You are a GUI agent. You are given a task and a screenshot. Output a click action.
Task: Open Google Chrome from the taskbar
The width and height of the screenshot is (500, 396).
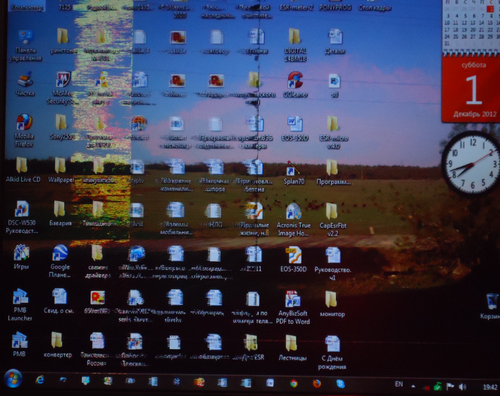tap(294, 383)
